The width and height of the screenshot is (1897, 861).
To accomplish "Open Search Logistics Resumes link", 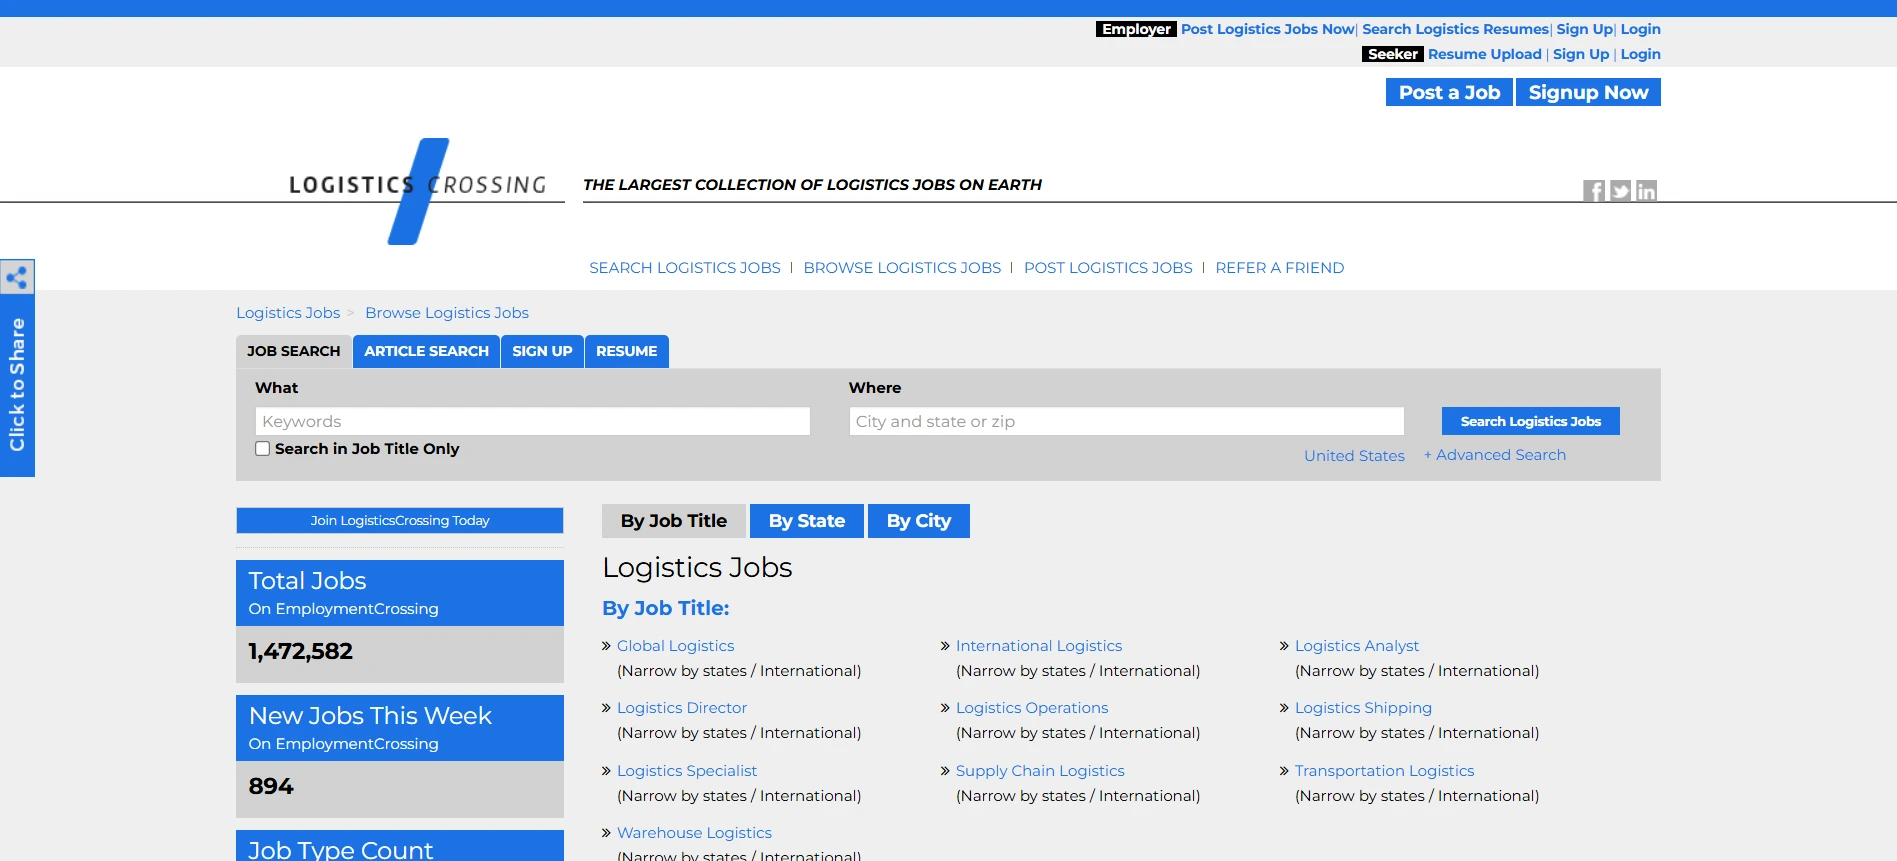I will [x=1455, y=29].
